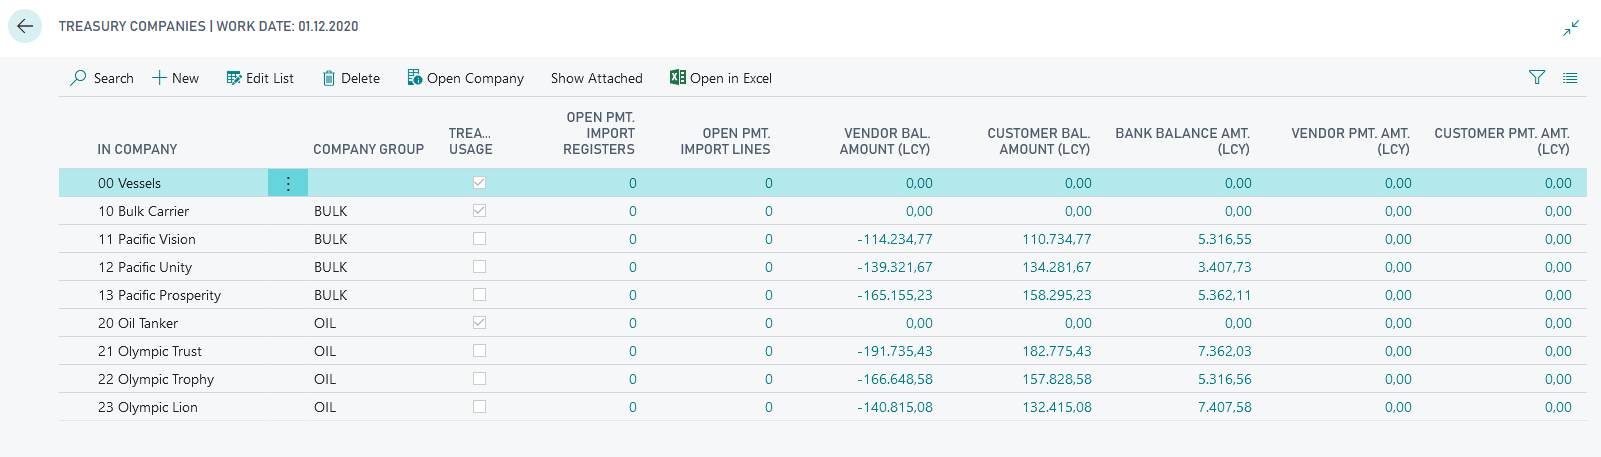Screen dimensions: 1601x457
Task: Open the In Company column header menu
Action: [x=137, y=149]
